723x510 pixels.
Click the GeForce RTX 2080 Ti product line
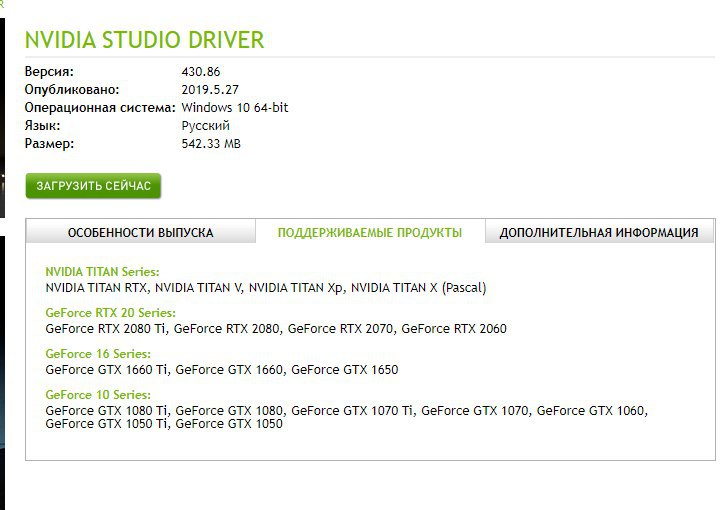point(276,329)
